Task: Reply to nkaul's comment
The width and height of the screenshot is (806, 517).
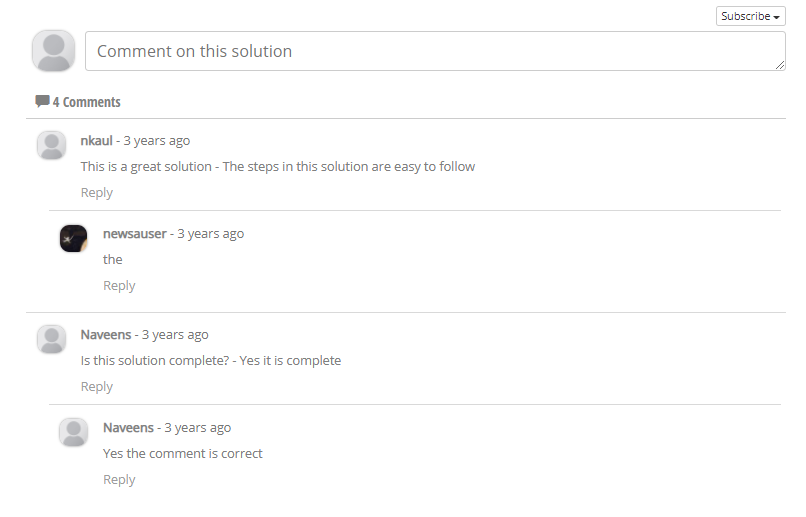Action: point(97,192)
